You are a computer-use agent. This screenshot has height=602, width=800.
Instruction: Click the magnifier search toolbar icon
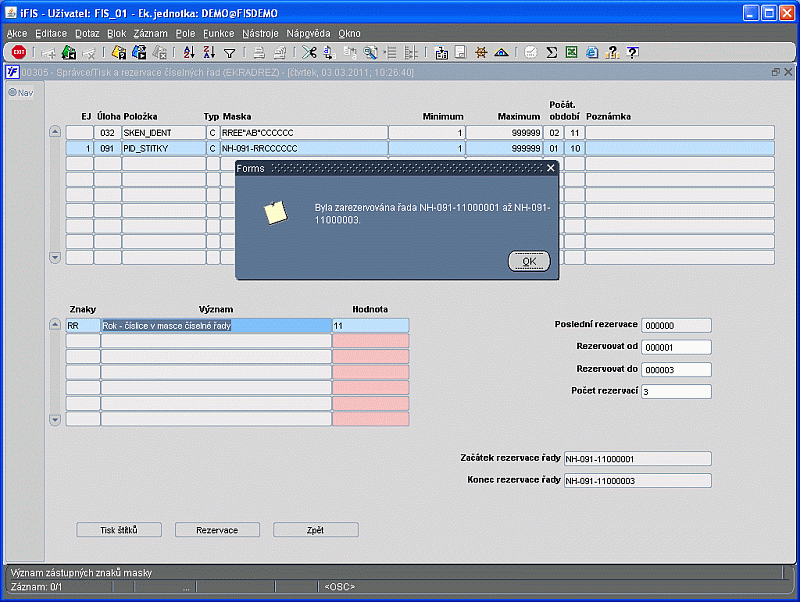[x=370, y=52]
